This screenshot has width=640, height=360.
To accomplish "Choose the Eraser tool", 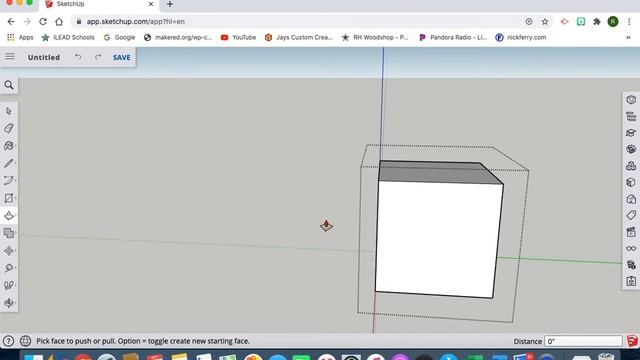I will click(9, 129).
